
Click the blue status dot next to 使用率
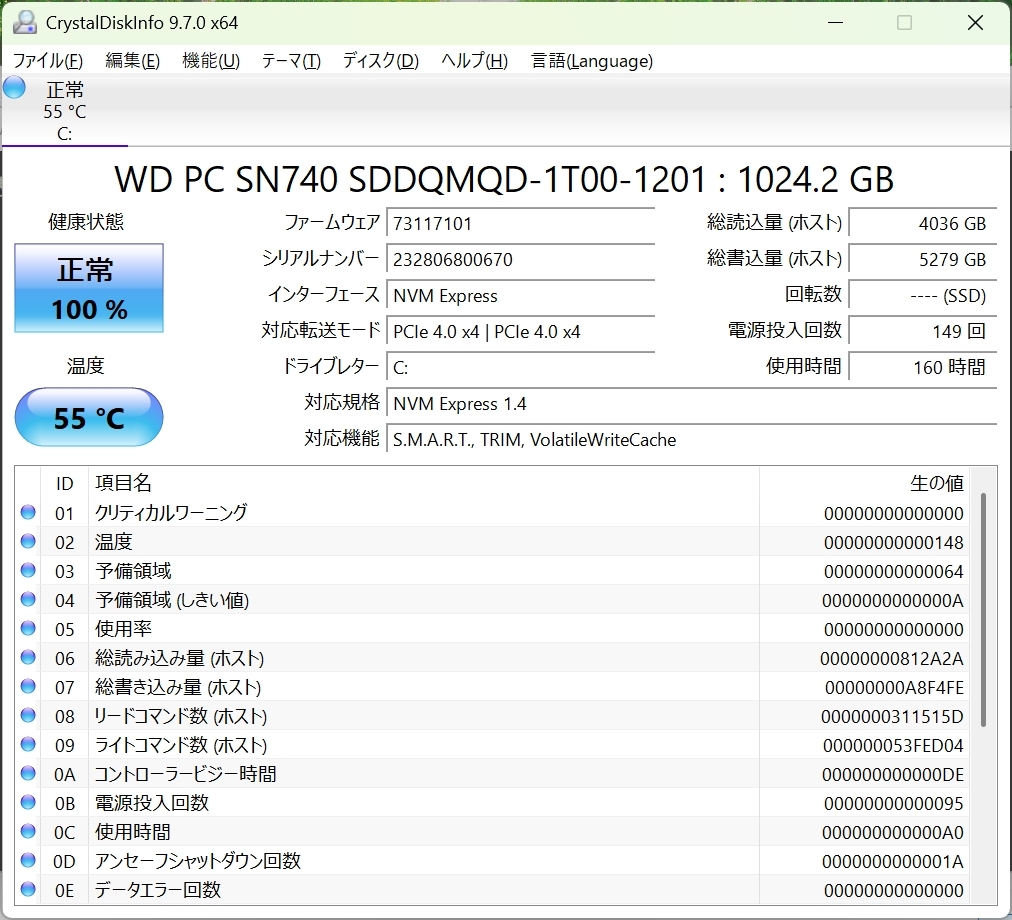point(29,628)
